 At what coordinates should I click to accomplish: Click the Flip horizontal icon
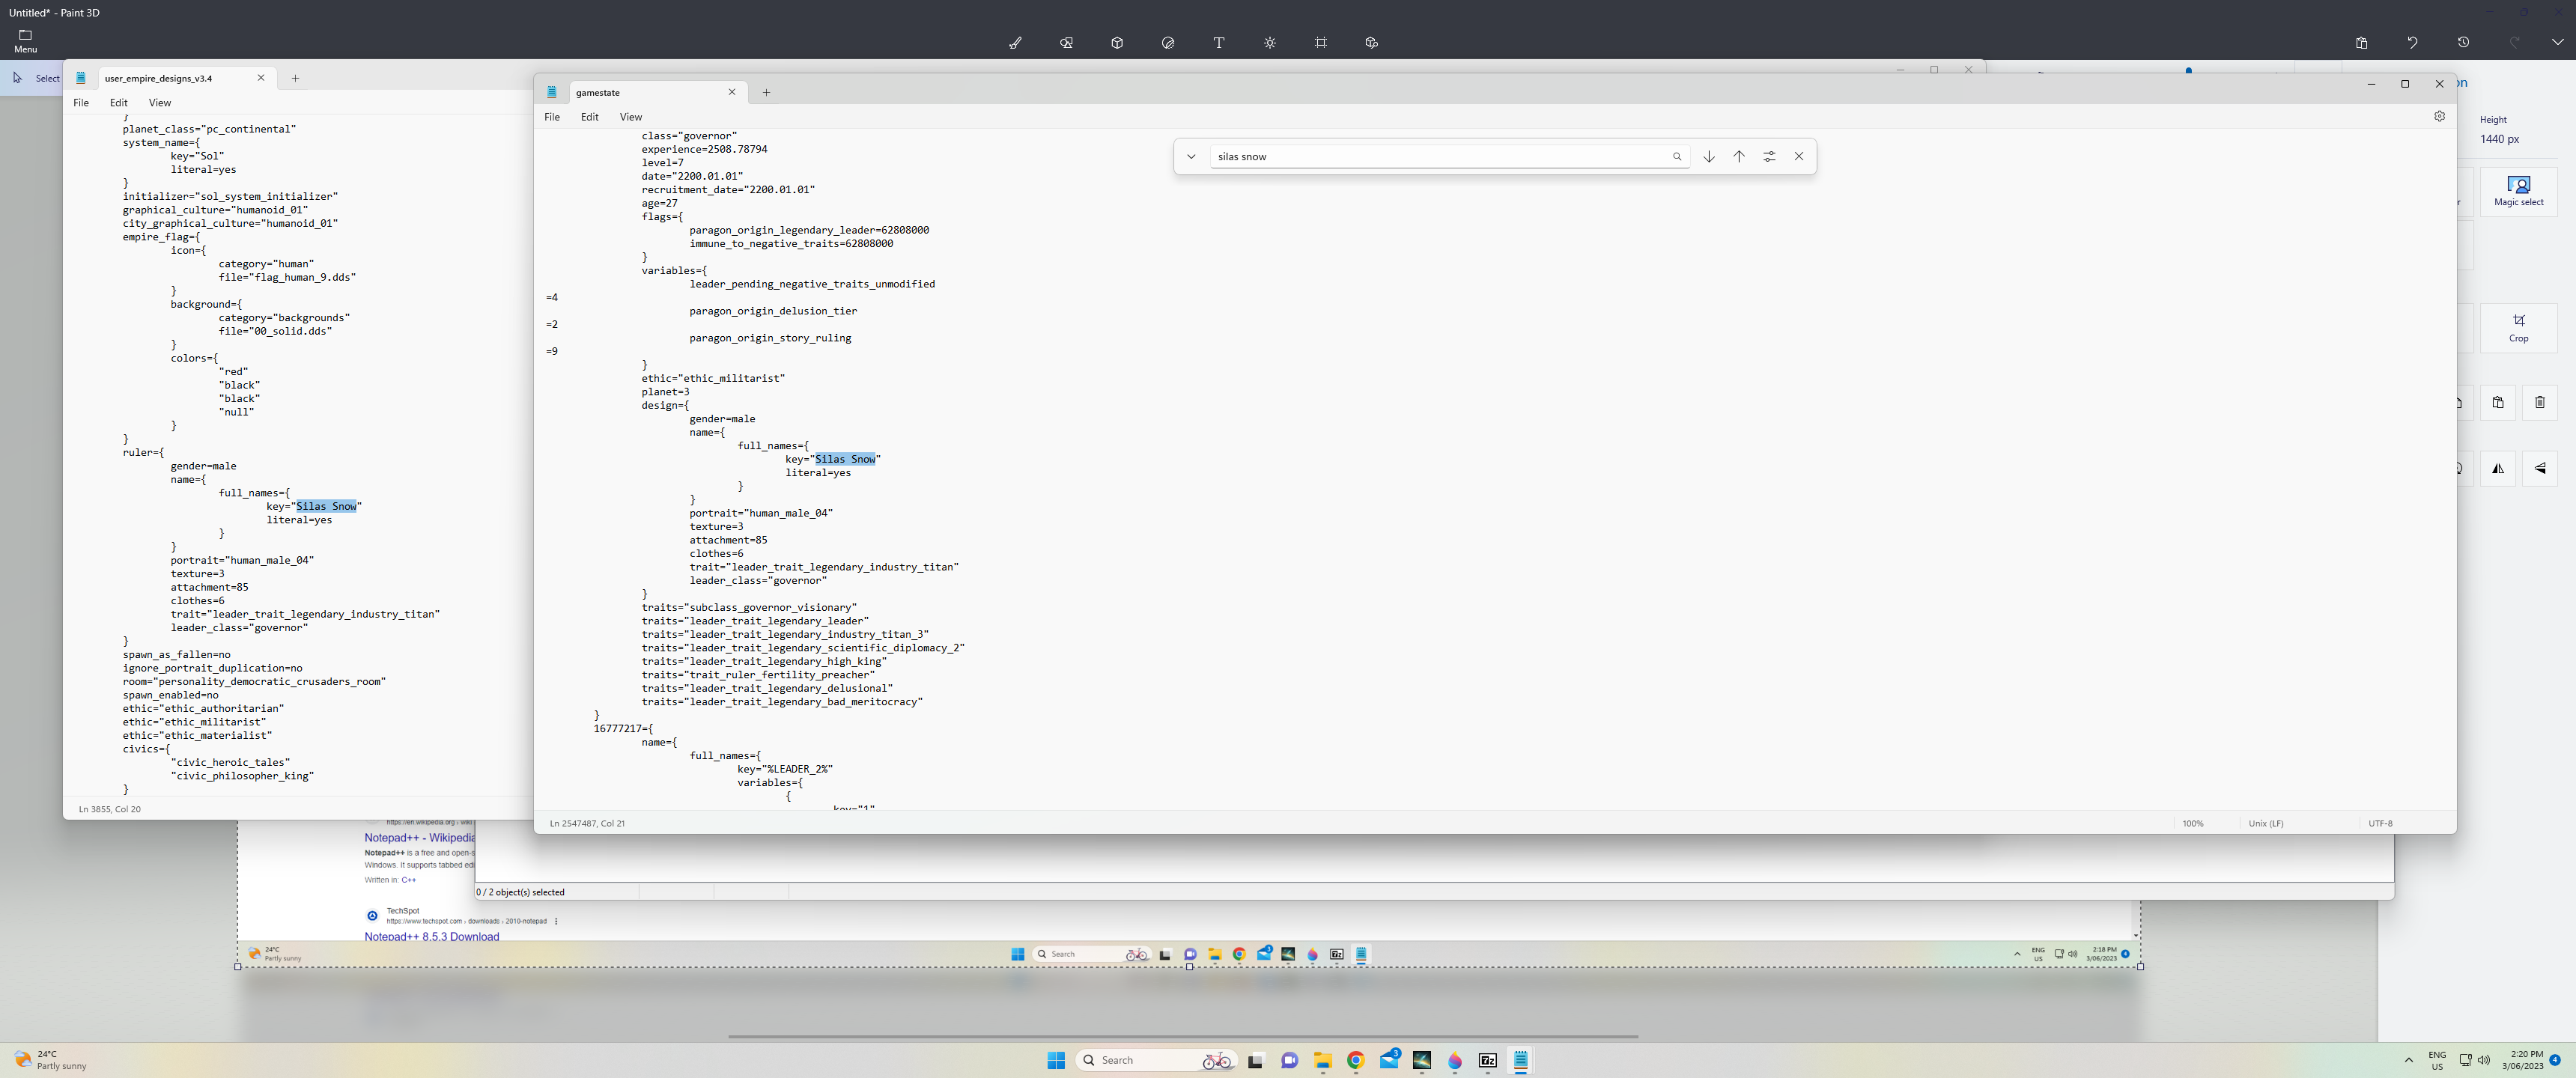pos(2498,468)
